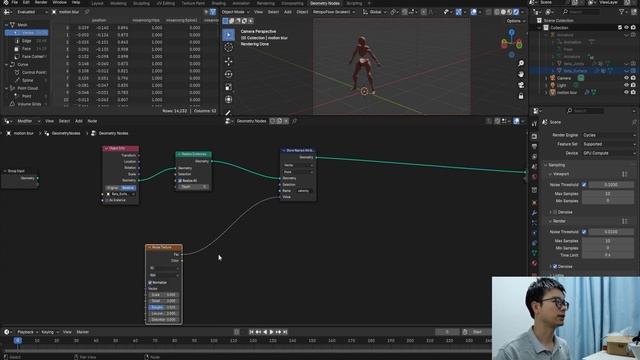Open the Device GPU Compute dropdown

pos(609,153)
